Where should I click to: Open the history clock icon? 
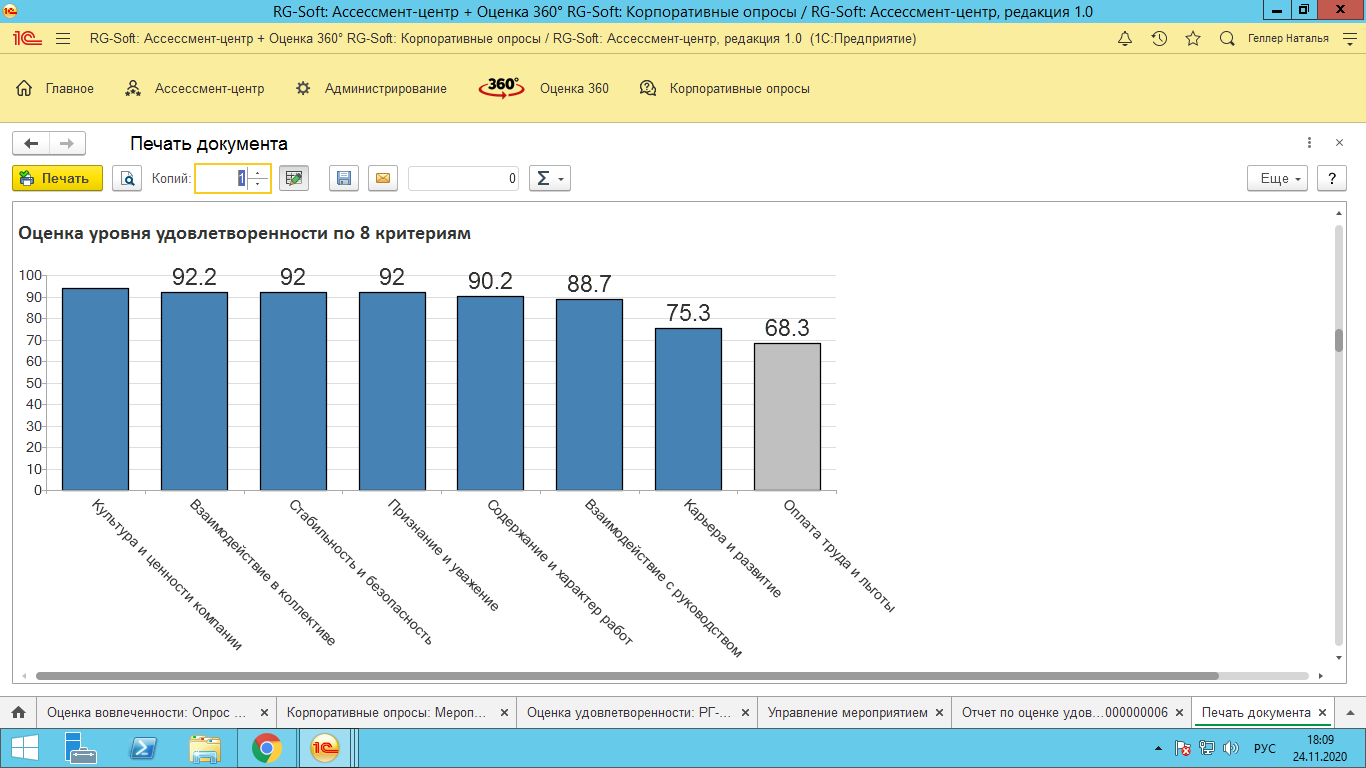[1159, 39]
